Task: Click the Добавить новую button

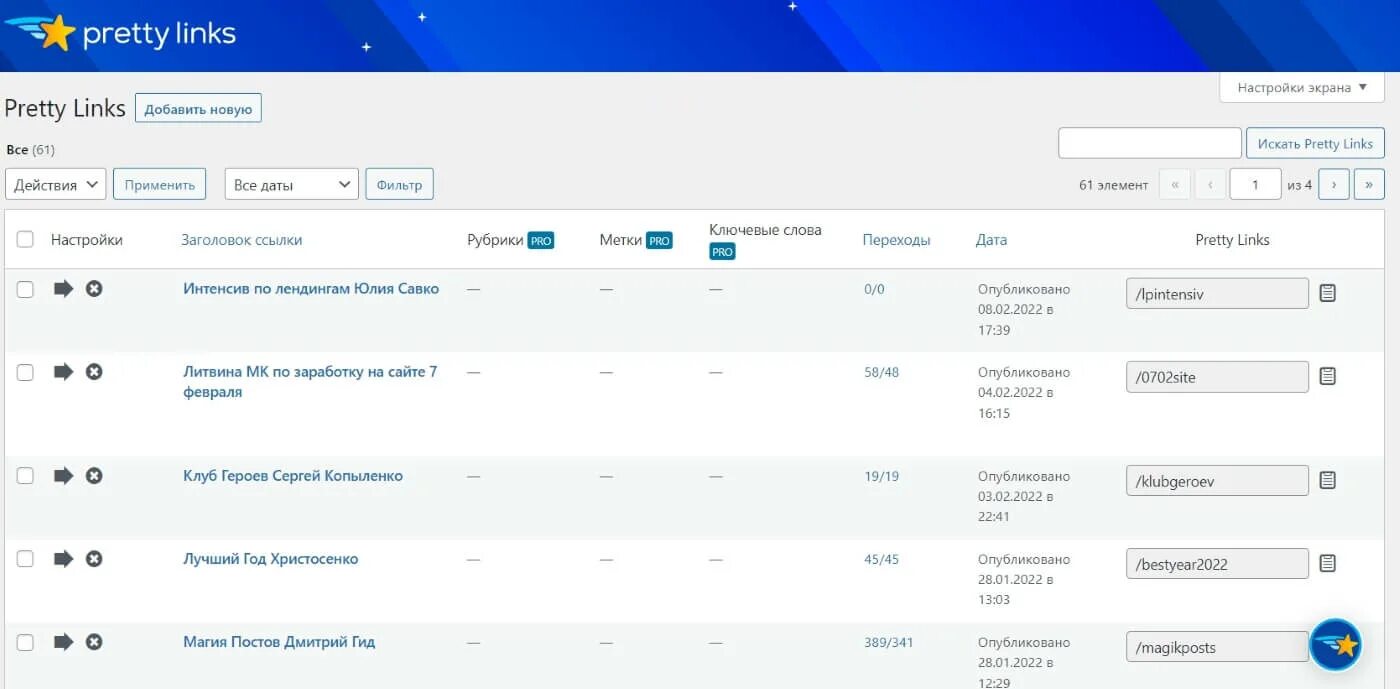Action: click(x=198, y=108)
